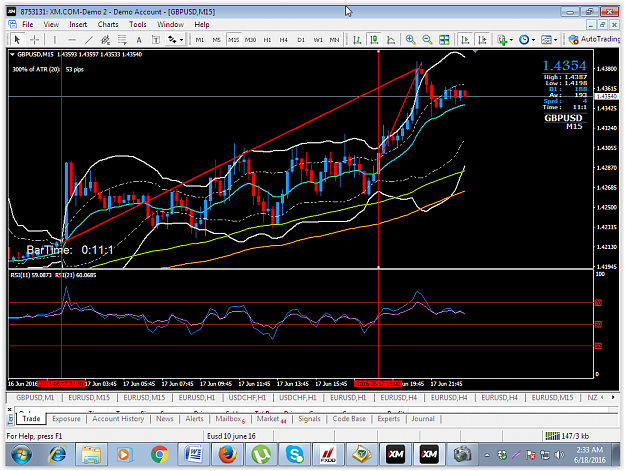Open Google Chrome from the taskbar
The height and width of the screenshot is (471, 625).
(x=159, y=454)
